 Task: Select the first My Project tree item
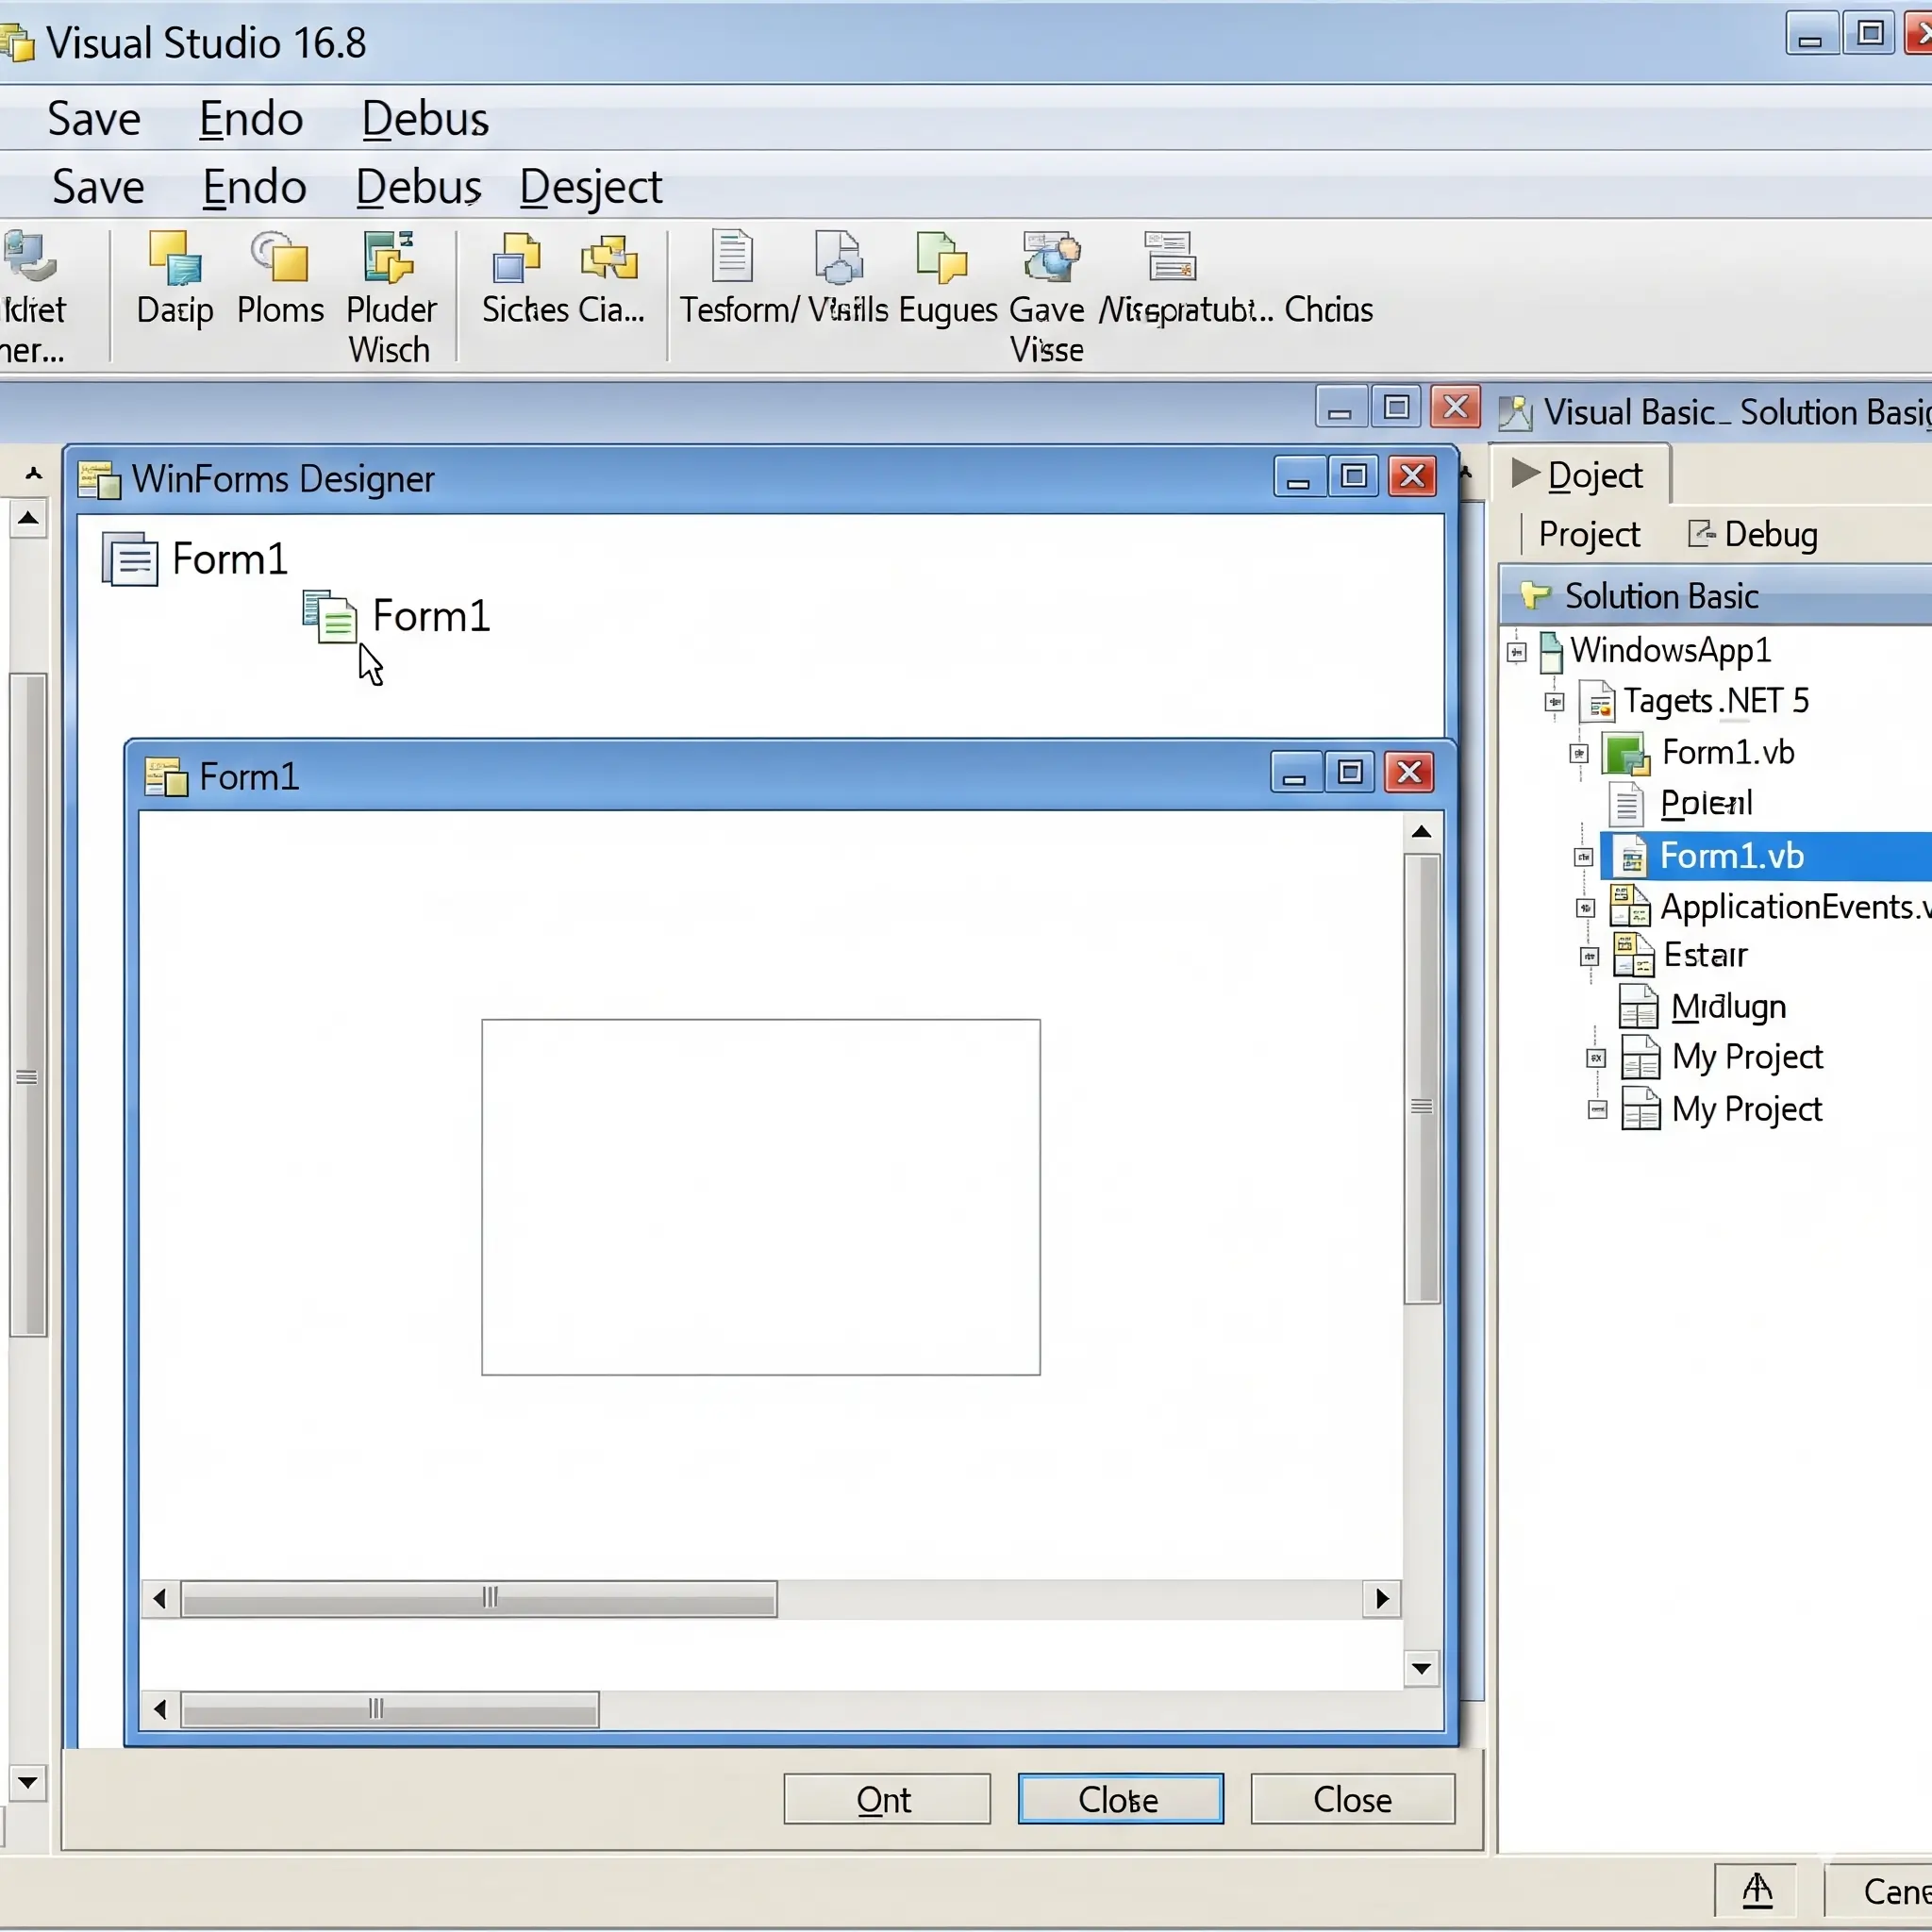point(1747,1057)
